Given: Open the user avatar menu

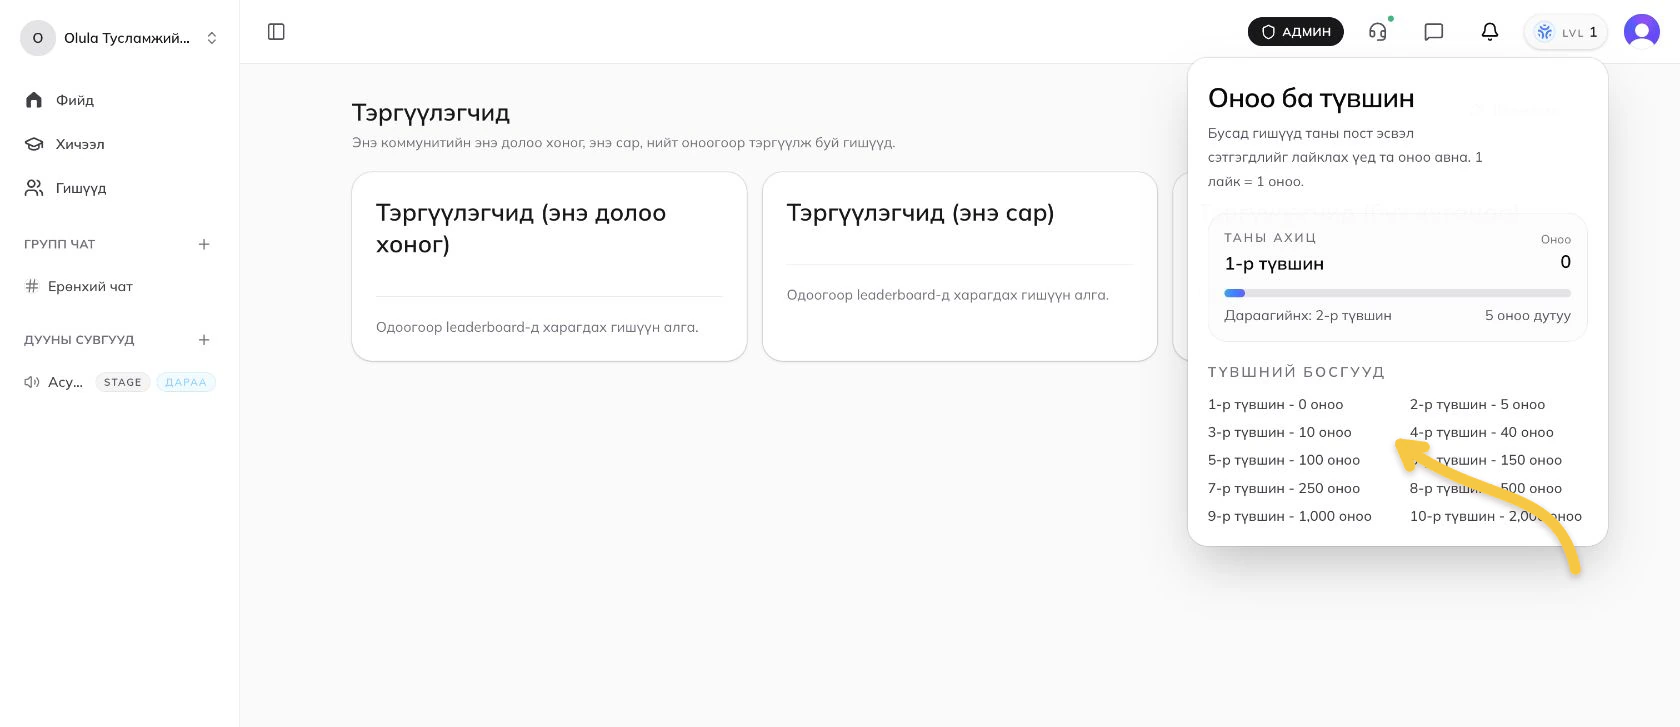Looking at the screenshot, I should click(1642, 32).
